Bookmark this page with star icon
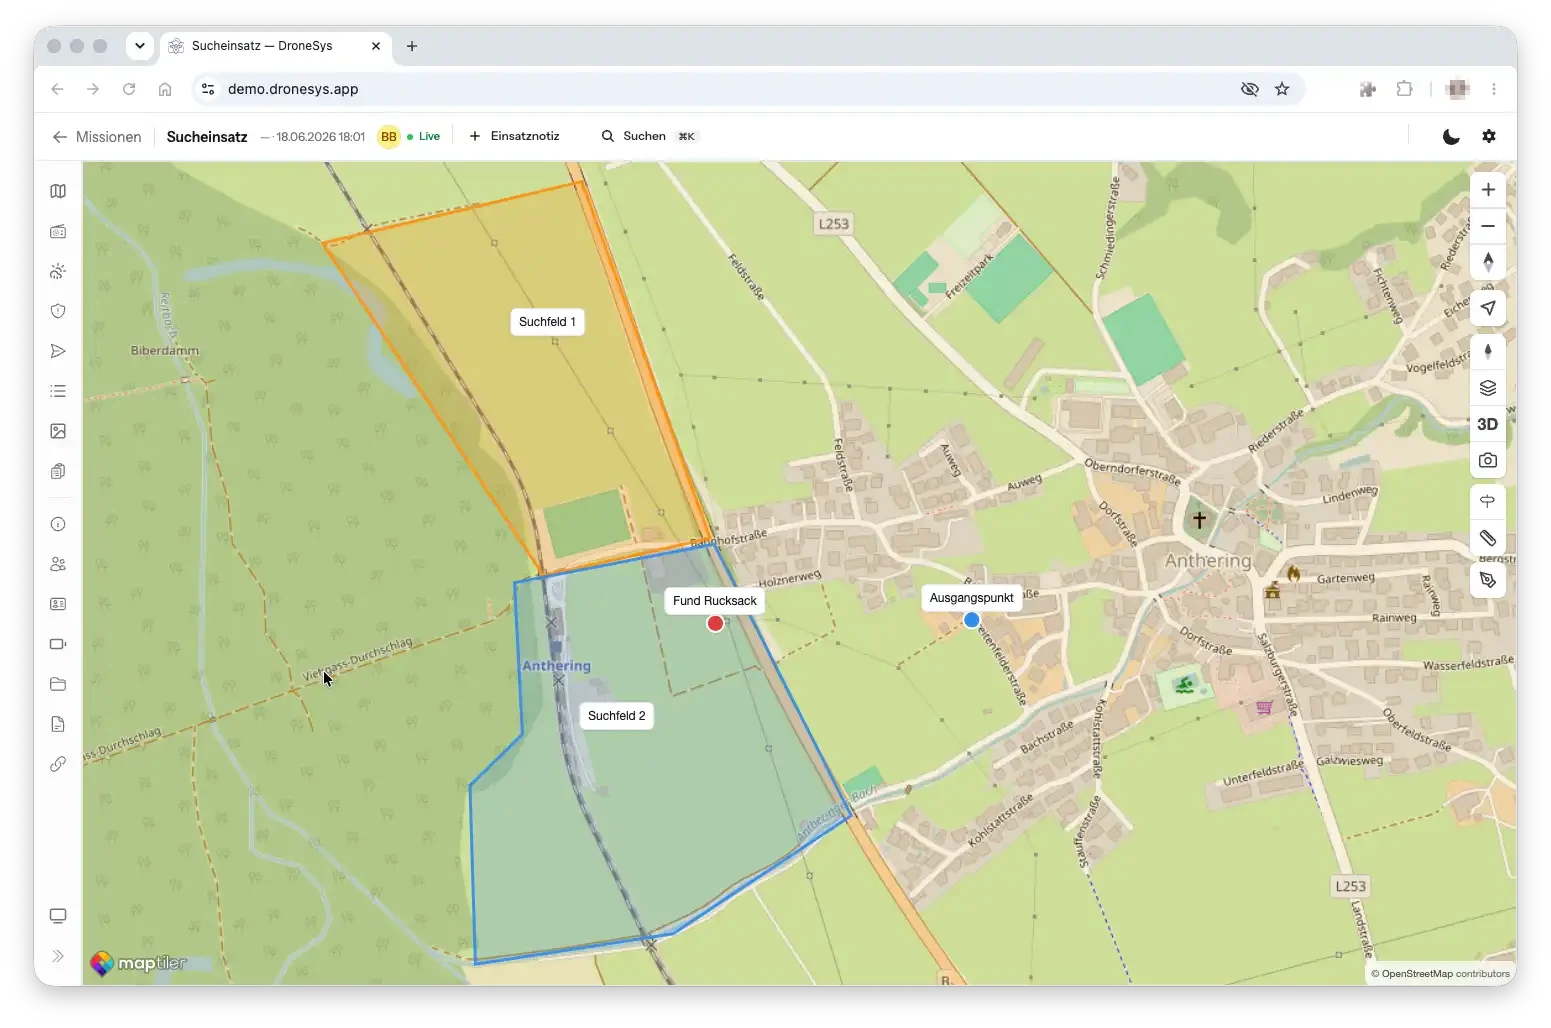Viewport: 1551px width, 1028px height. [1282, 89]
